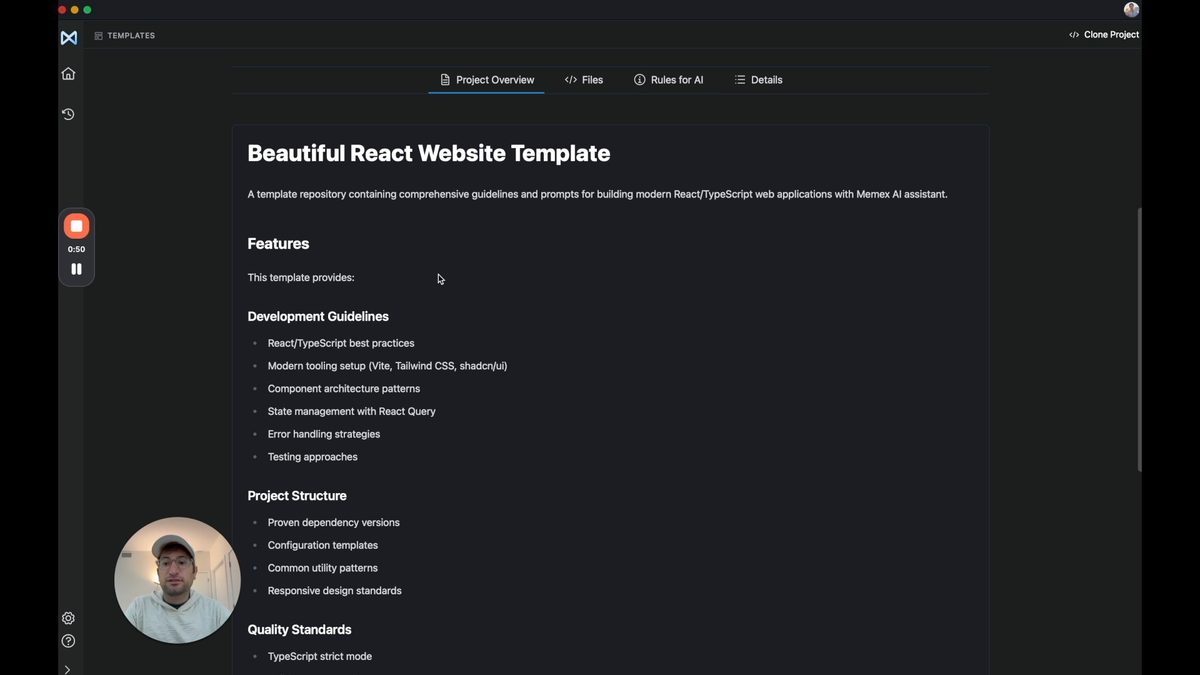Open the Help question mark icon
1200x675 pixels.
pyautogui.click(x=68, y=641)
